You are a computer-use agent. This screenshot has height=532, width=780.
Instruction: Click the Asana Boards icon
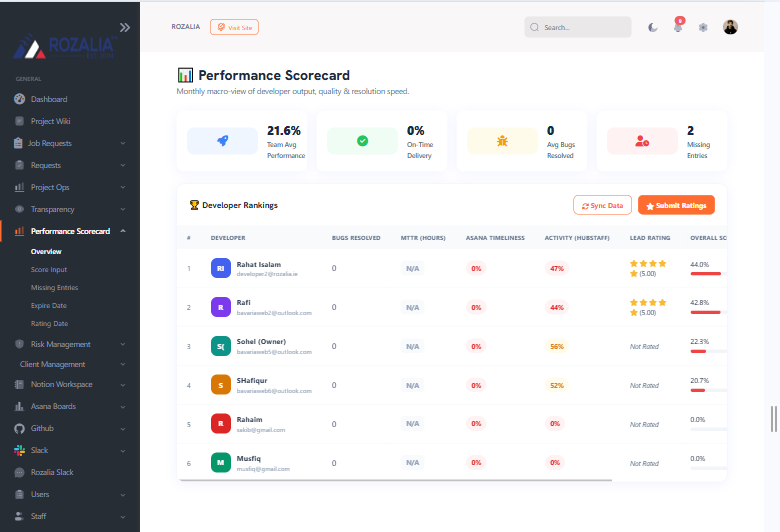pos(19,406)
